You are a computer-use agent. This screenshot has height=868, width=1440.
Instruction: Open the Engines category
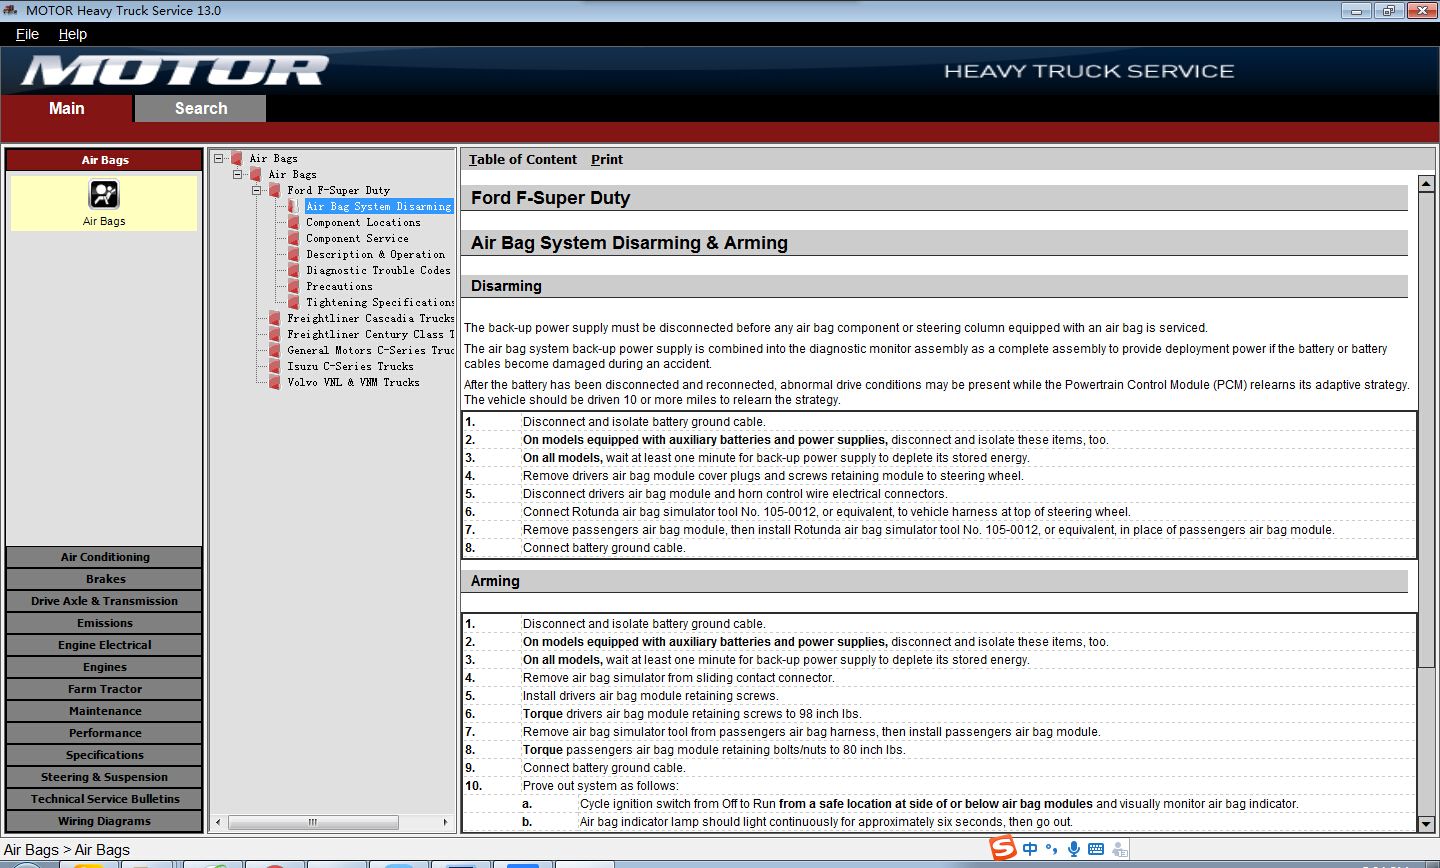coord(105,667)
